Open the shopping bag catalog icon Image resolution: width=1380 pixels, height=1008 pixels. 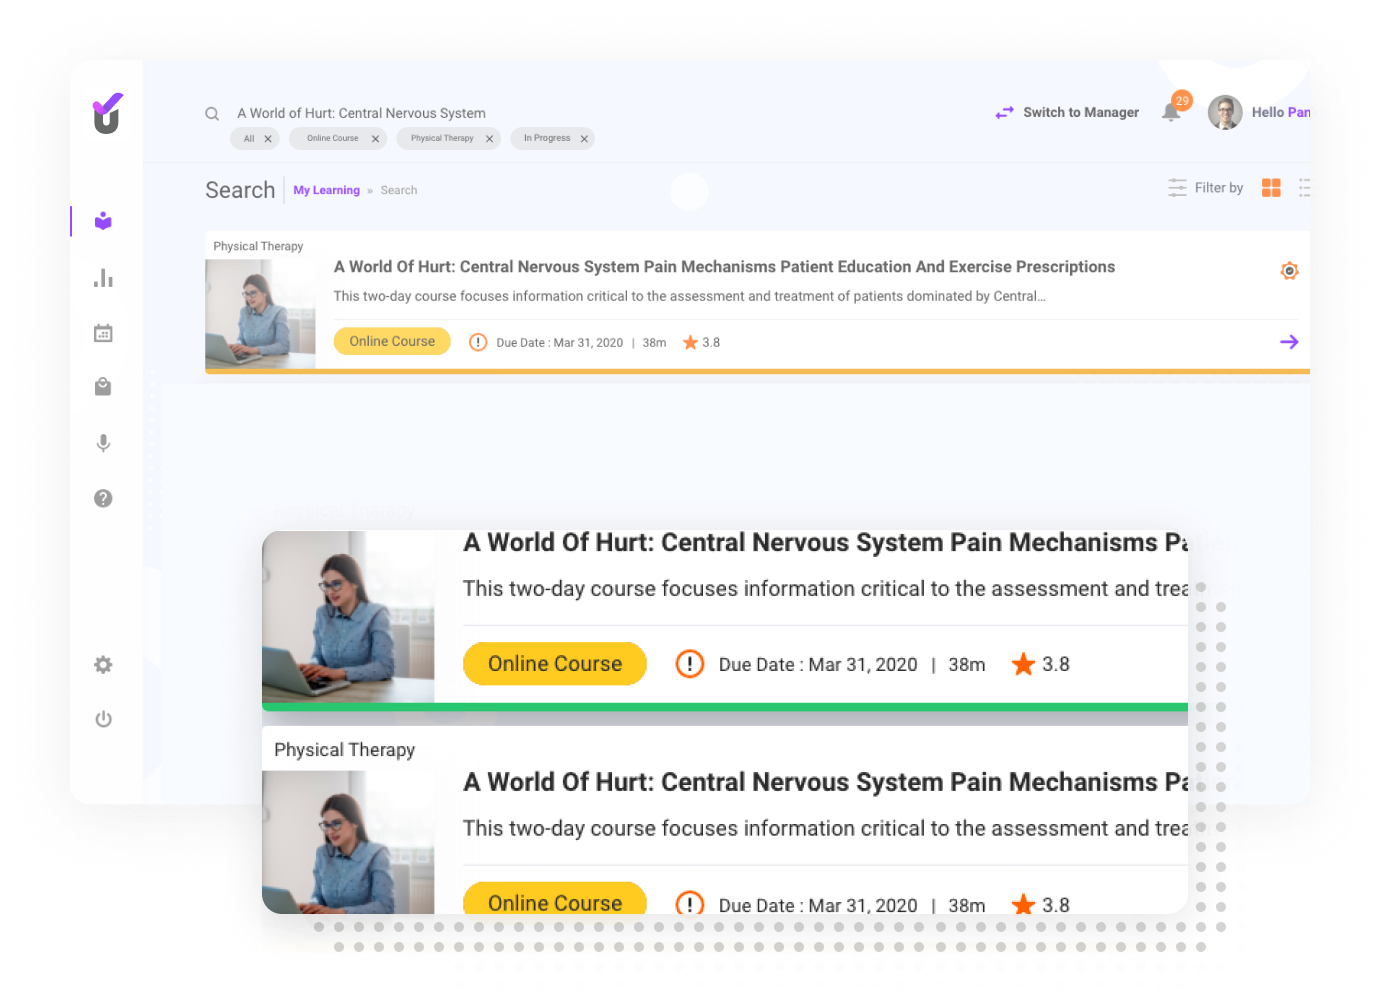(x=103, y=387)
